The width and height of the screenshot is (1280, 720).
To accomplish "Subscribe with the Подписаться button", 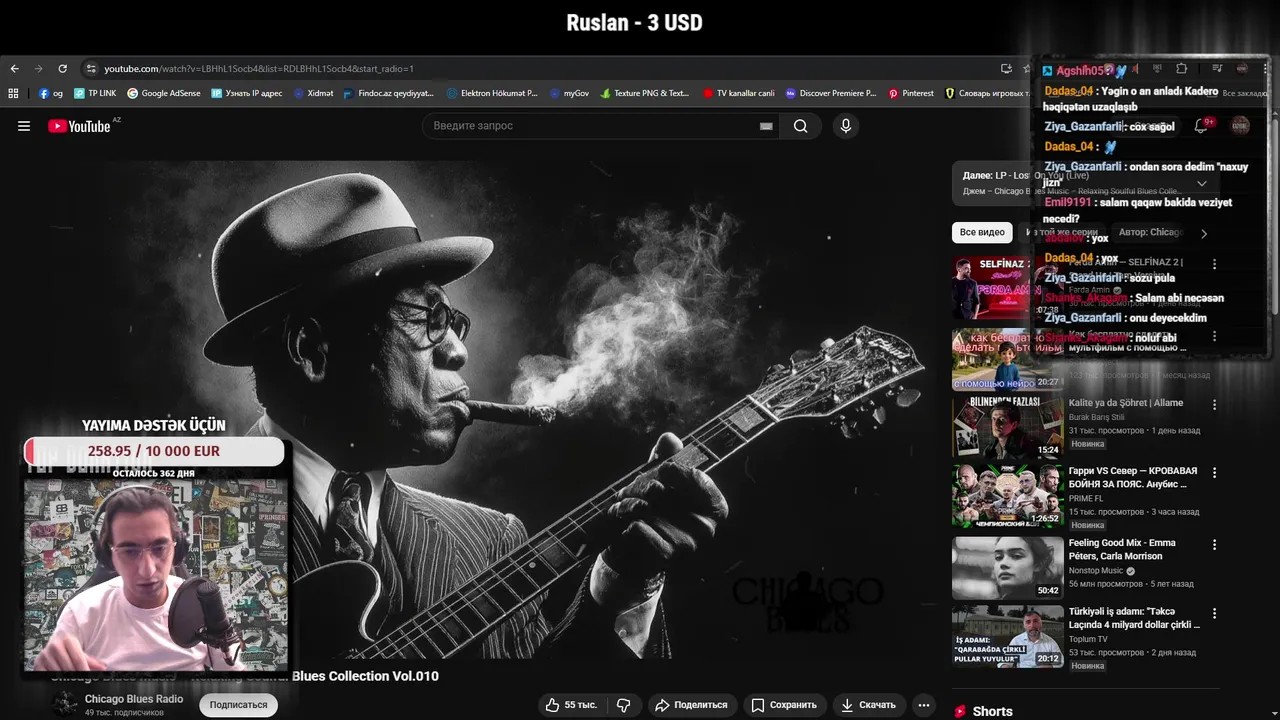I will [238, 705].
